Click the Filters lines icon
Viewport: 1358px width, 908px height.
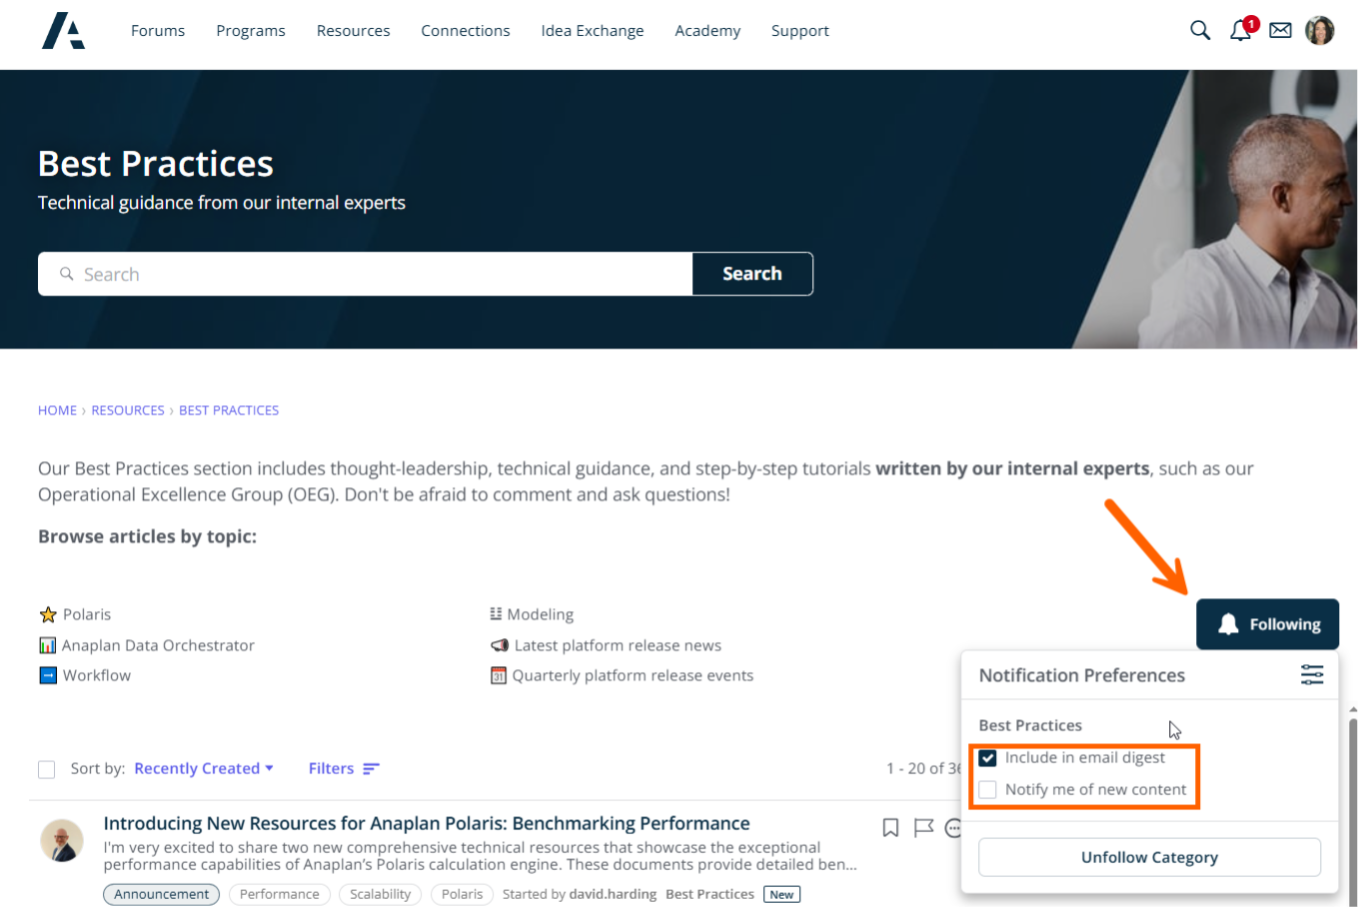(371, 769)
